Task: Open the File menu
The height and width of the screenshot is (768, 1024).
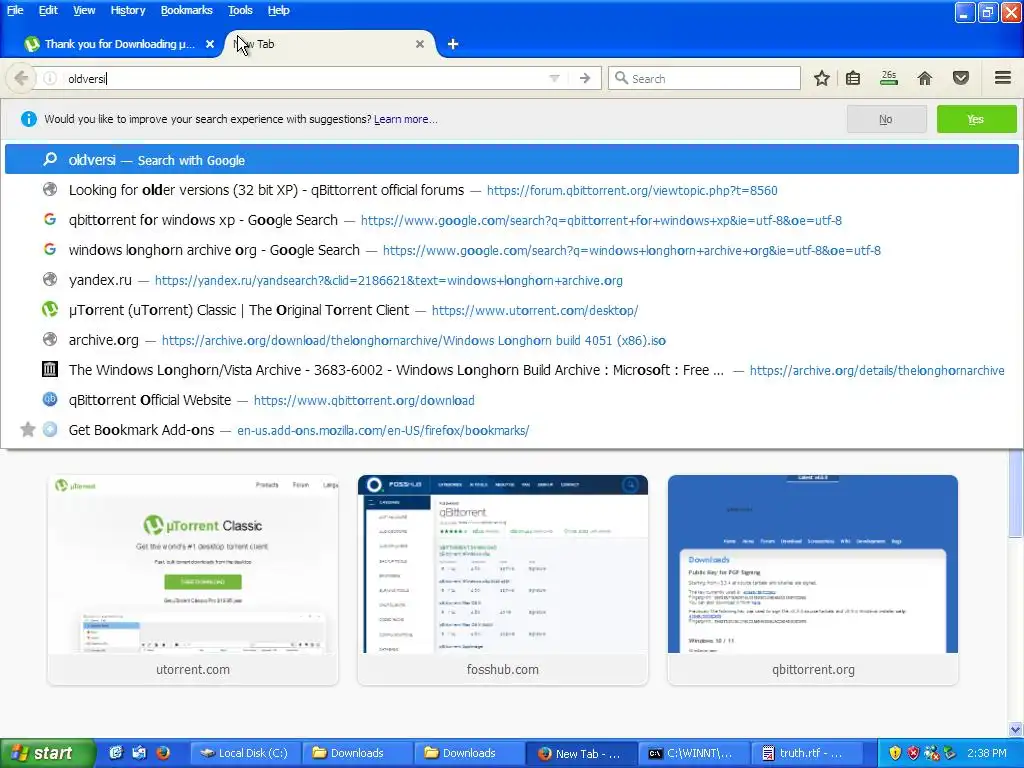Action: (14, 10)
